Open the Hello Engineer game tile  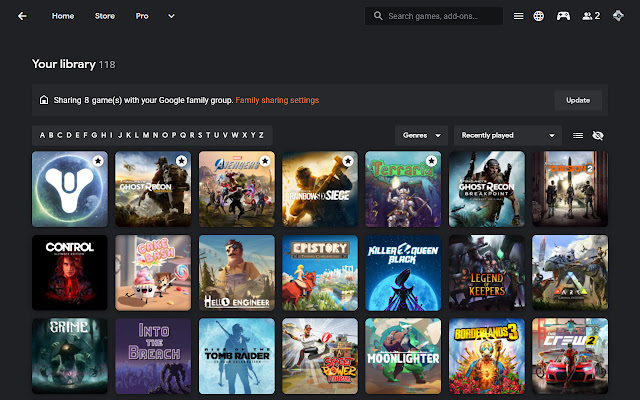tap(237, 273)
